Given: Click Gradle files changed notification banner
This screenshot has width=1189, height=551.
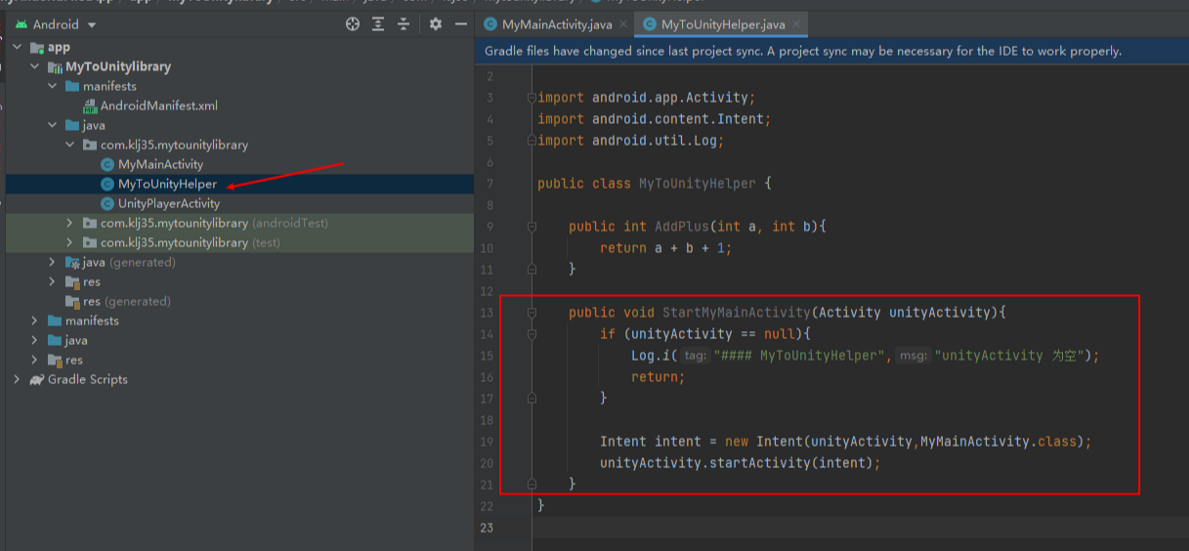Looking at the screenshot, I should click(832, 52).
